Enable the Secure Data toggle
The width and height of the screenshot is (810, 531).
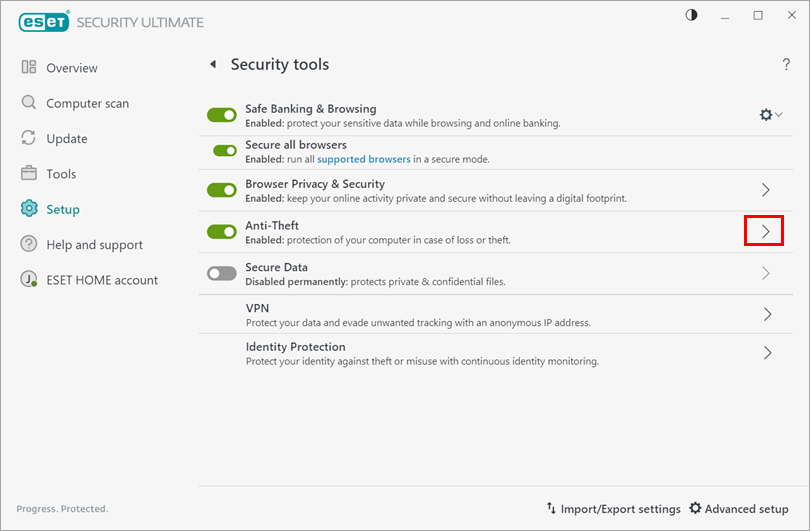[x=221, y=274]
